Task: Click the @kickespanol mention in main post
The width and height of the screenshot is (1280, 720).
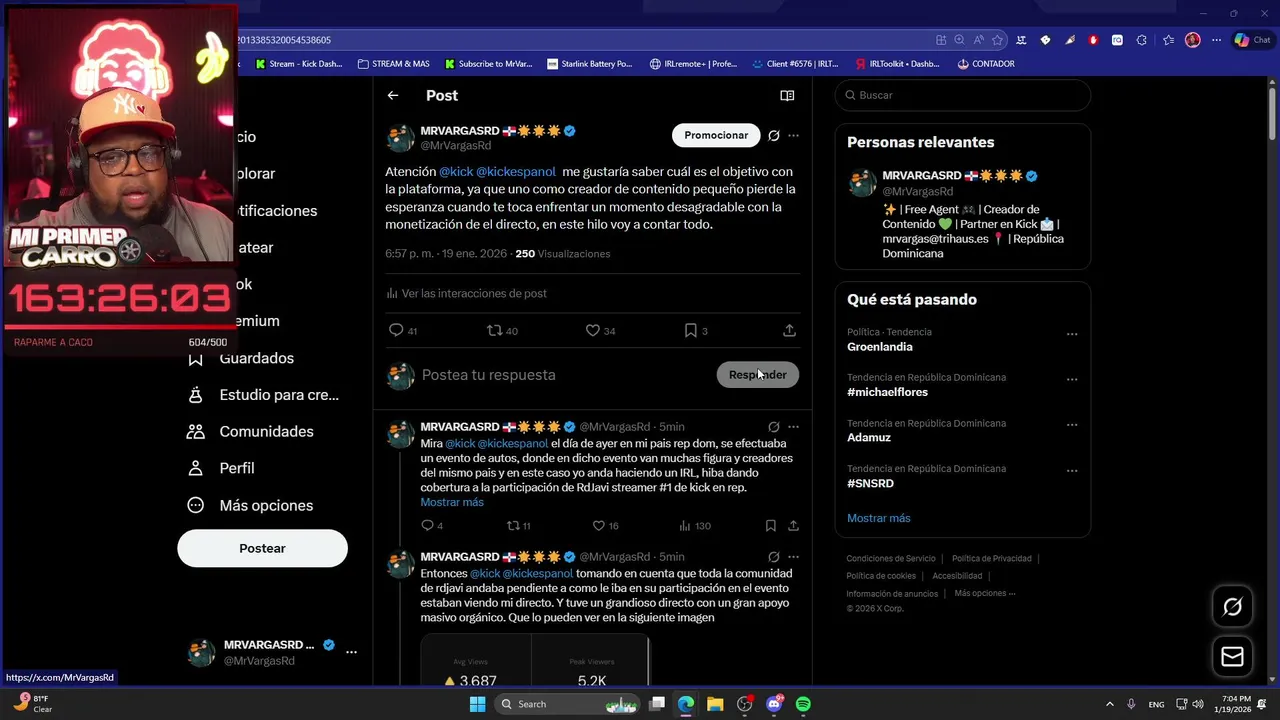Action: tap(516, 172)
